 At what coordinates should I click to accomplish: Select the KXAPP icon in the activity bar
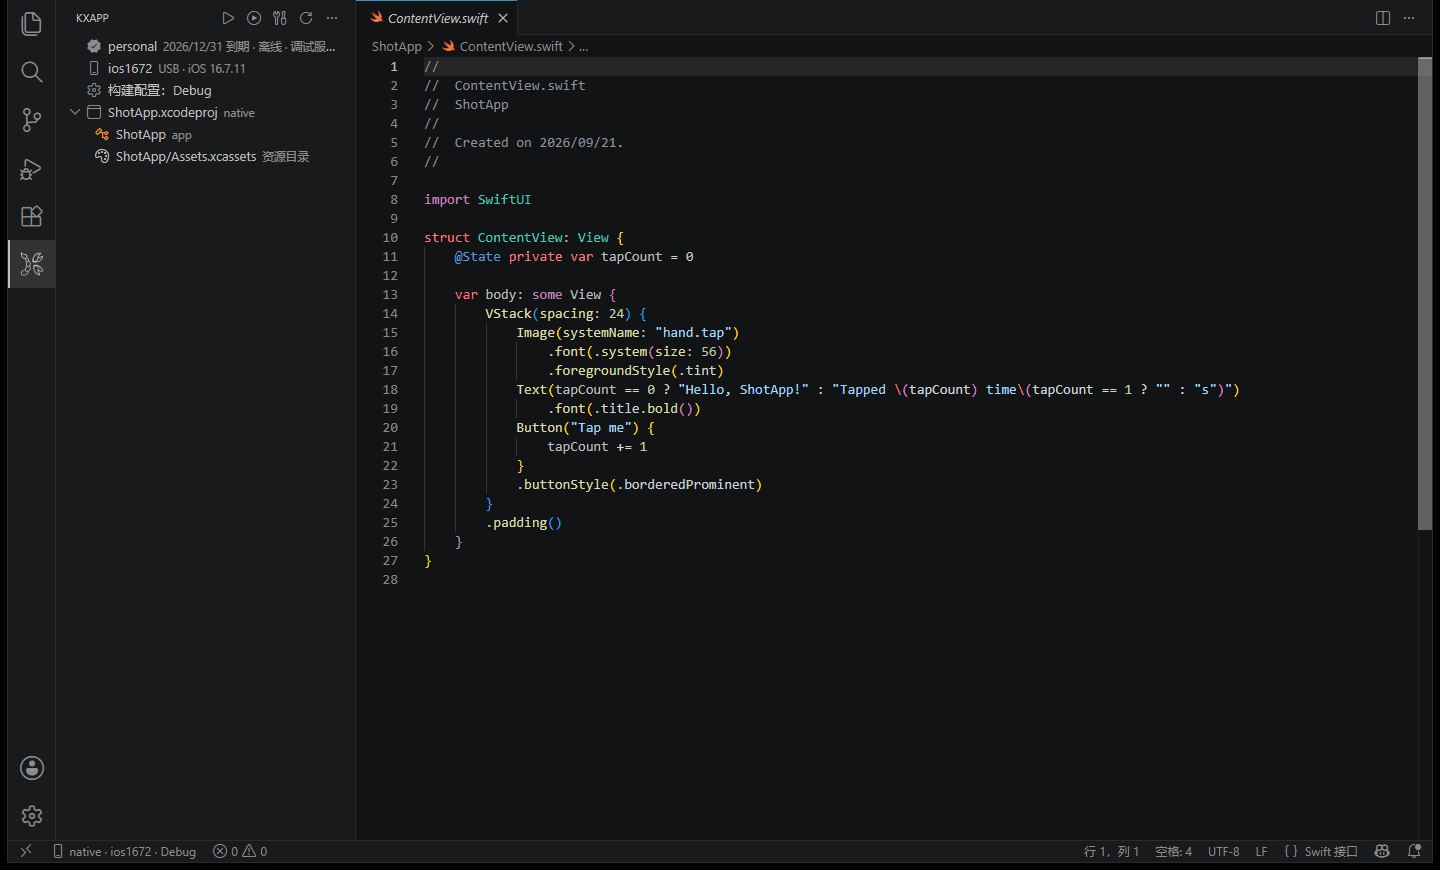(x=32, y=264)
